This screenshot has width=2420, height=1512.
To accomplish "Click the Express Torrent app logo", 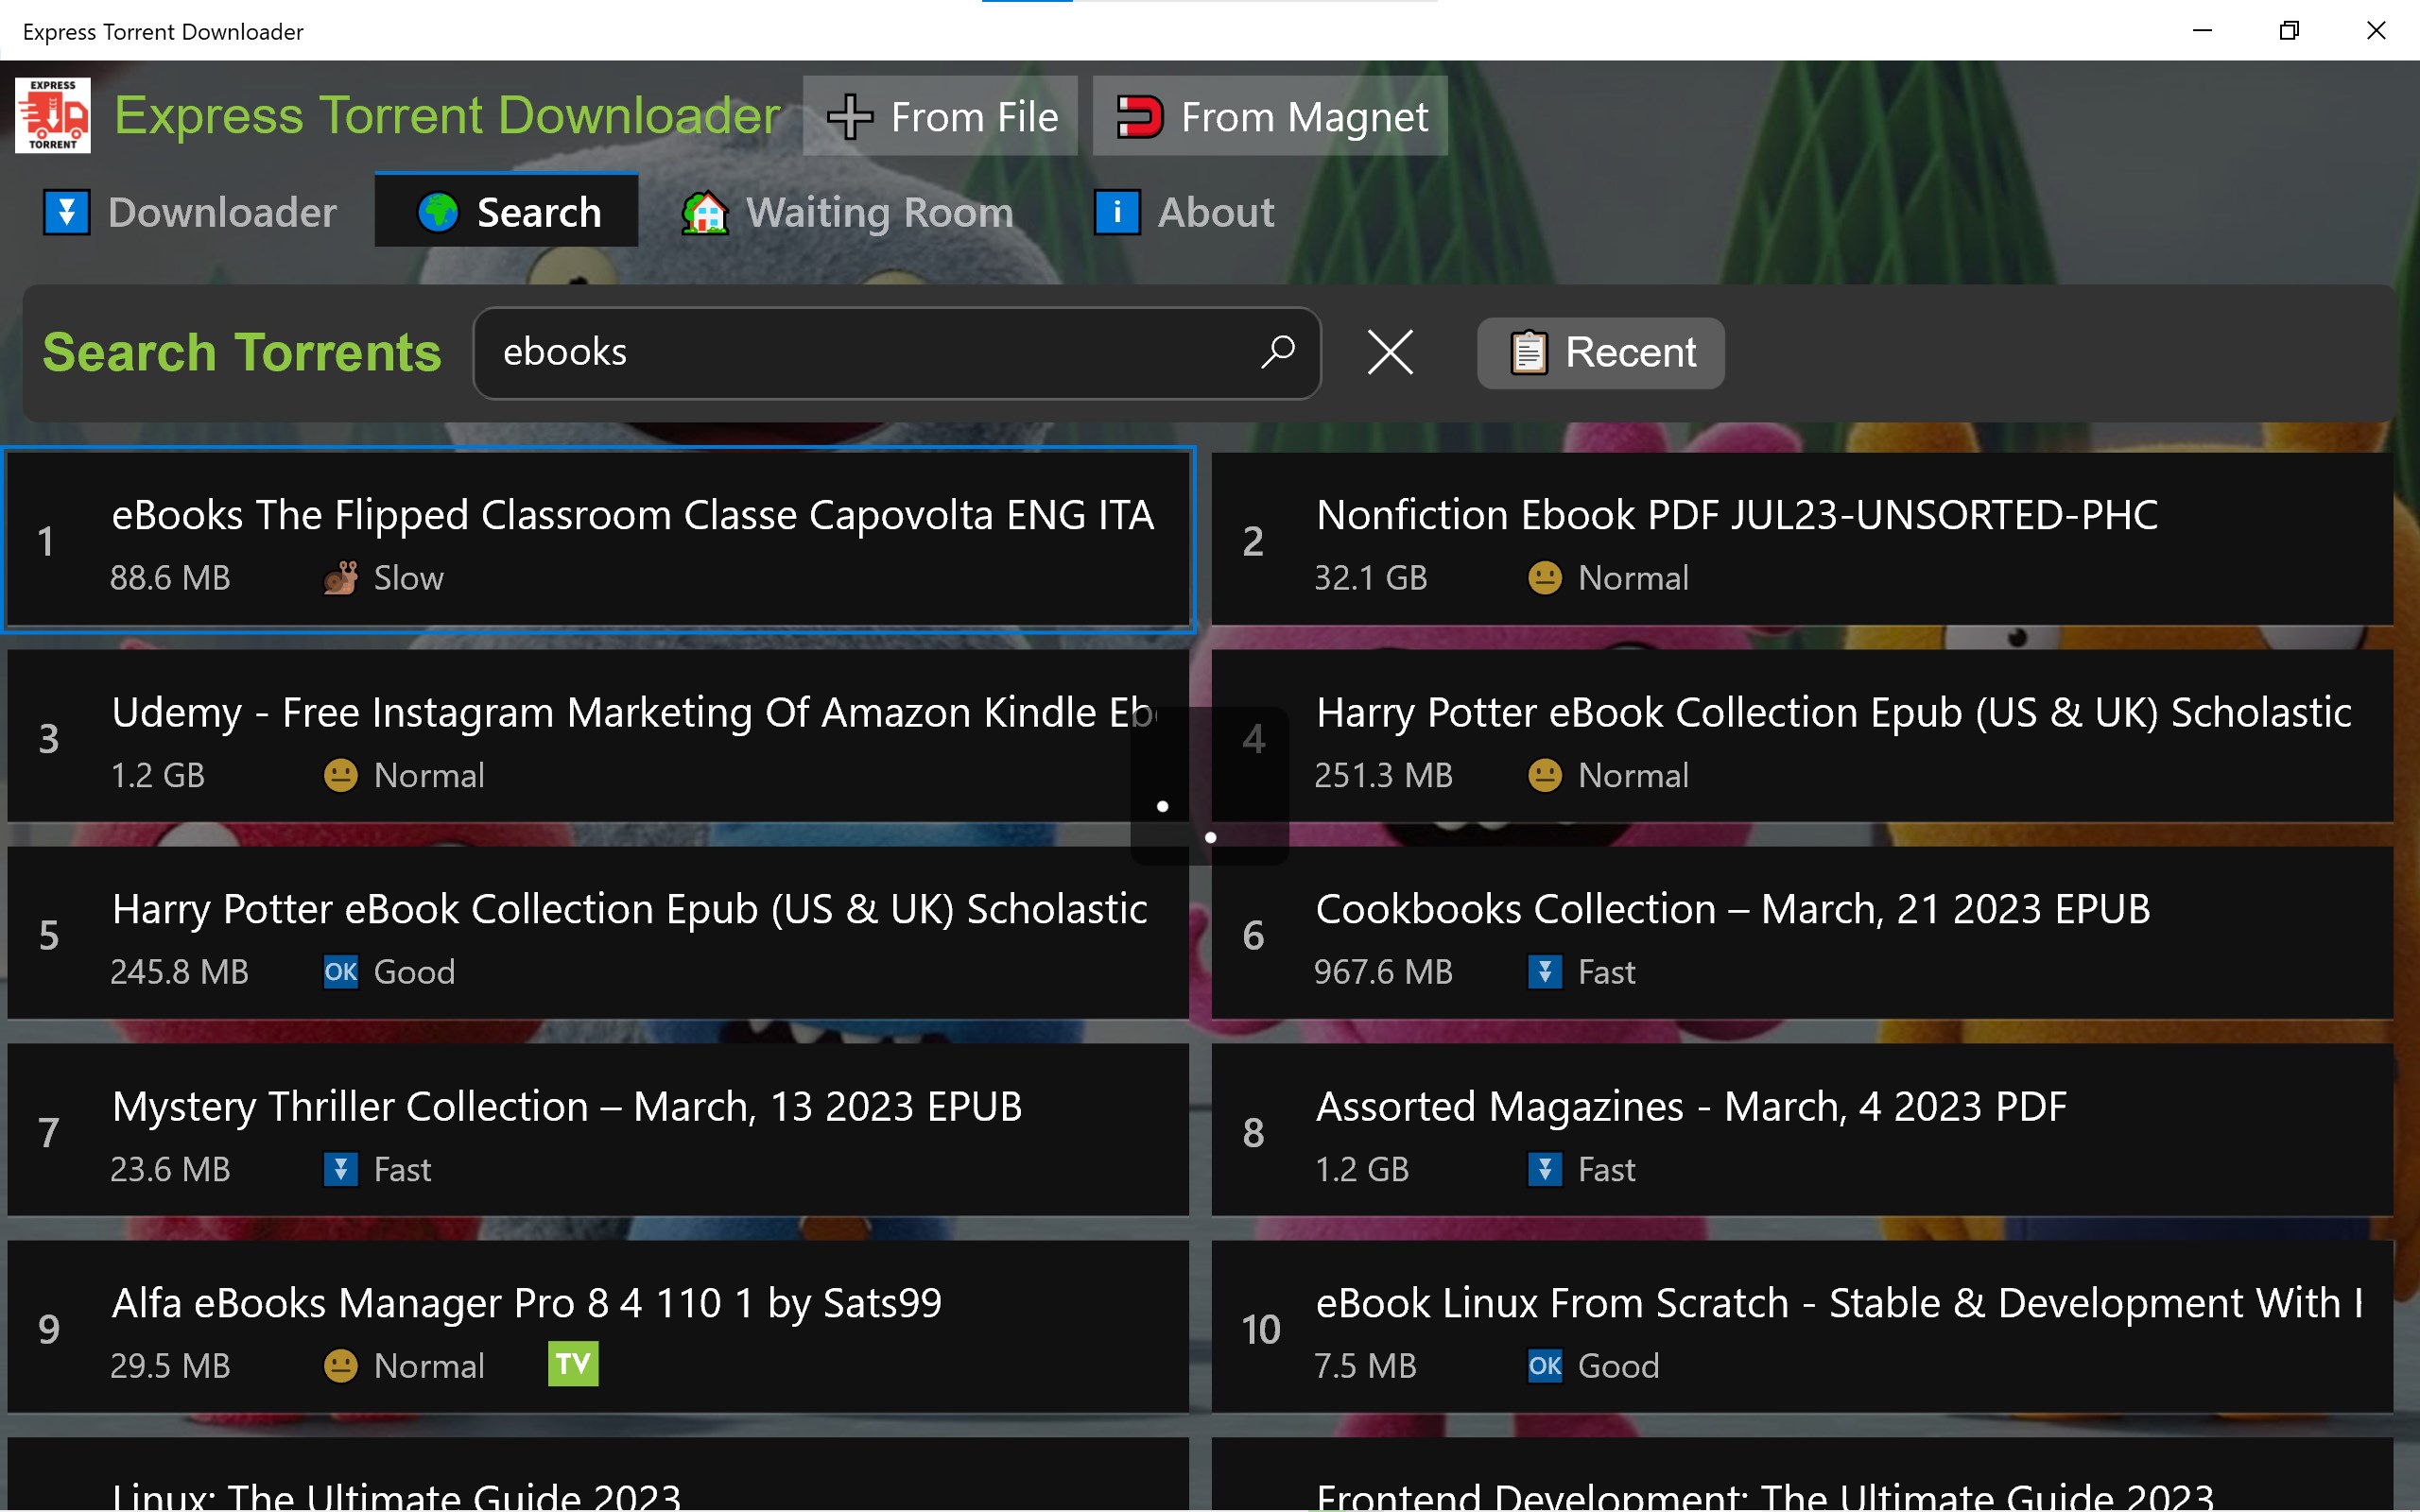I will [53, 115].
